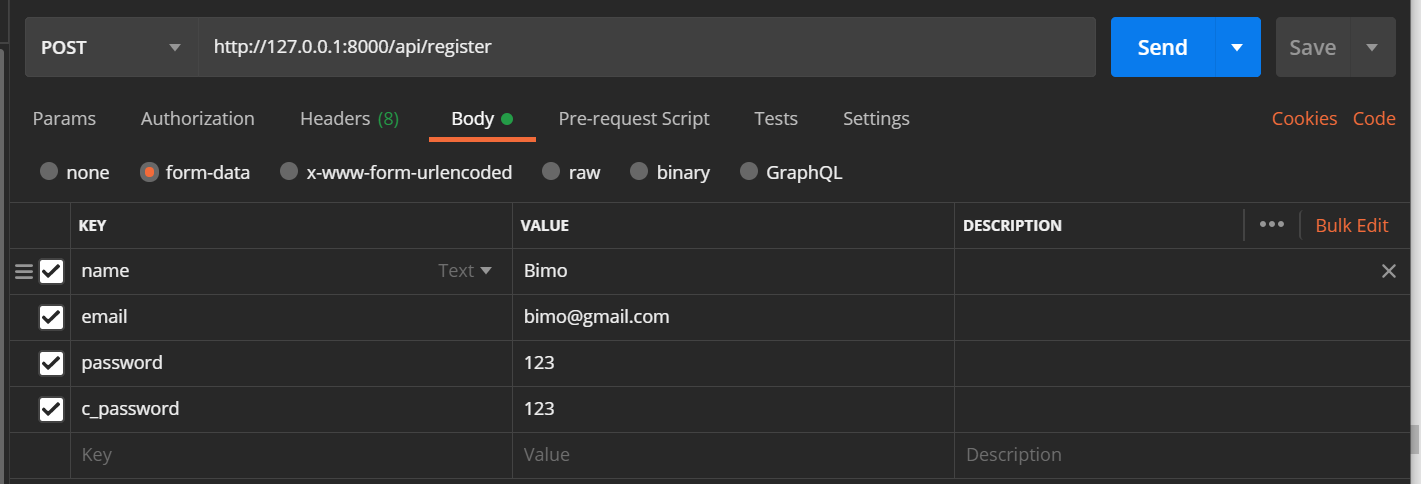1421x484 pixels.
Task: Open Bulk Edit mode
Action: [x=1351, y=225]
